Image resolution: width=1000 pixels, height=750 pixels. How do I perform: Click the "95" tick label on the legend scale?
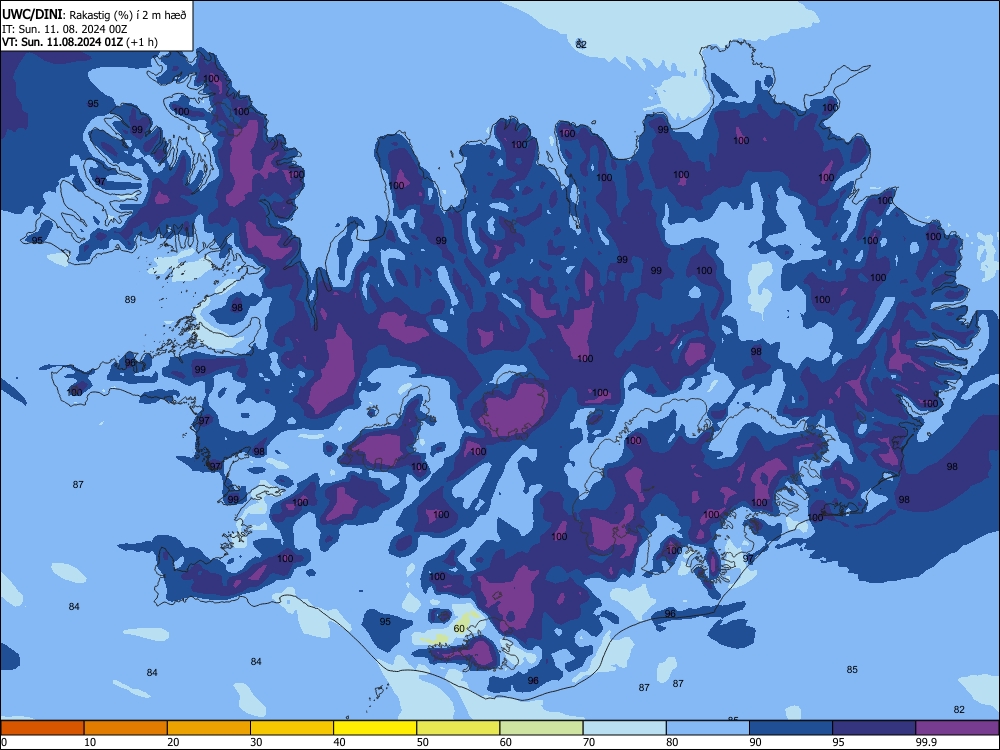(839, 742)
